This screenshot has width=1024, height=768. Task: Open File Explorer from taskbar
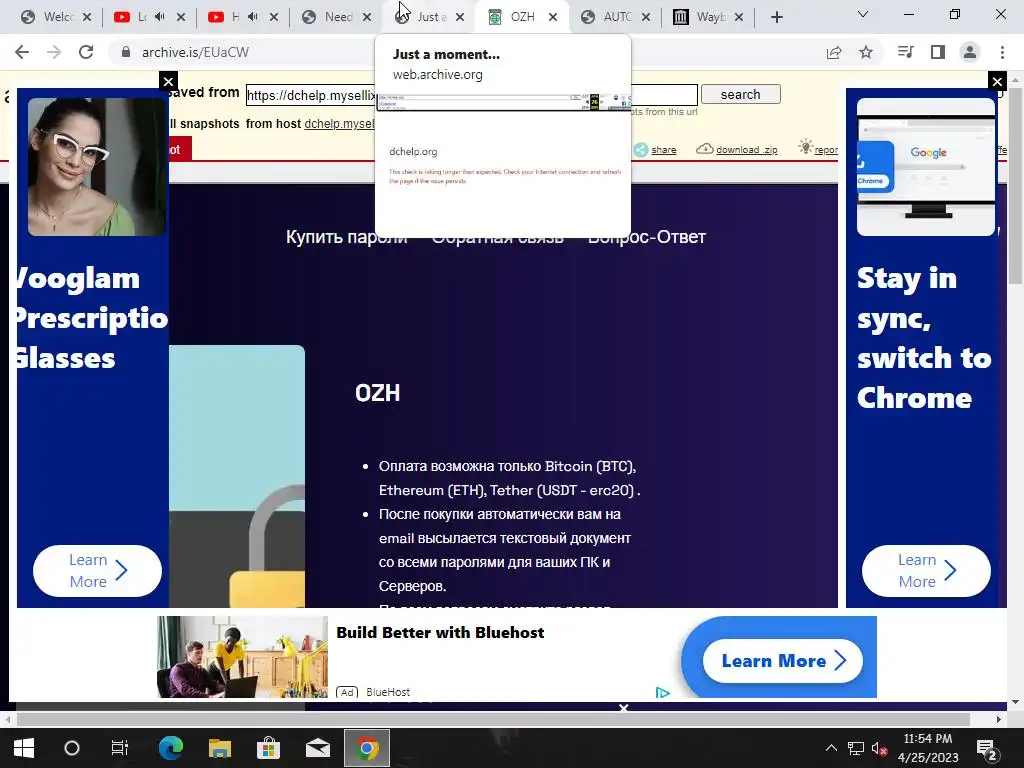click(x=219, y=748)
